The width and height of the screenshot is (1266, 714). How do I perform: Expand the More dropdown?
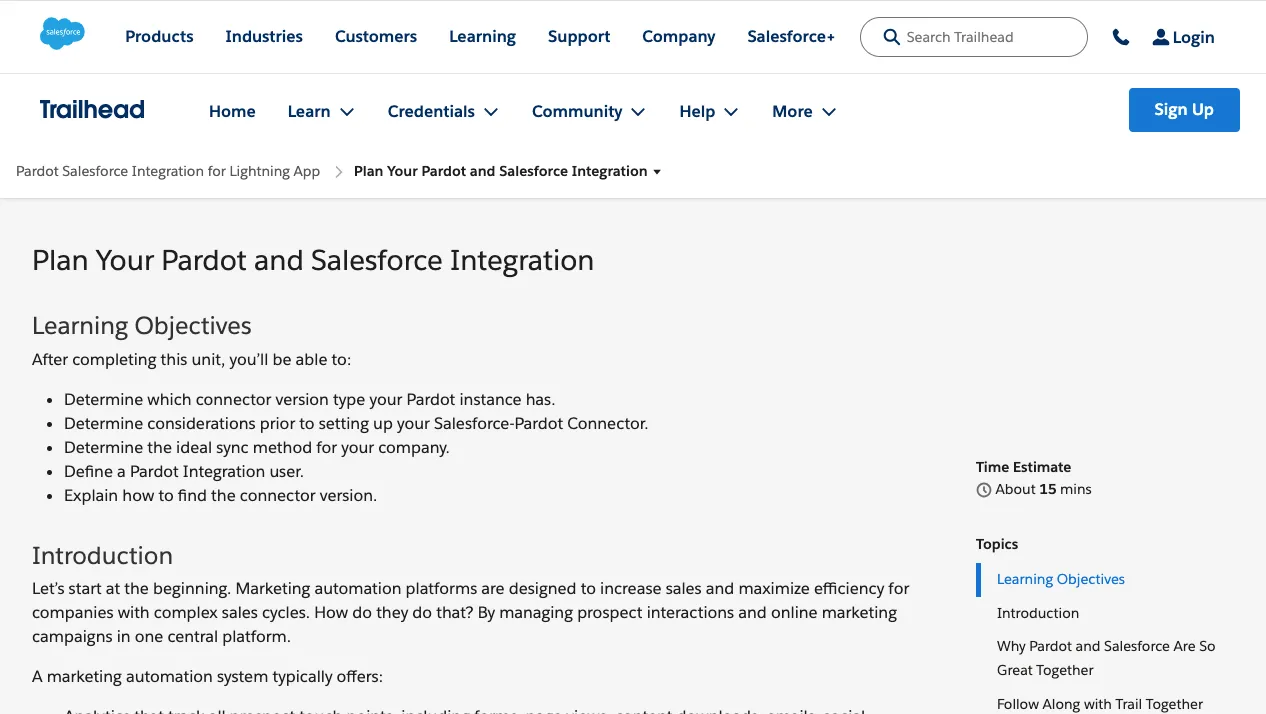point(804,111)
